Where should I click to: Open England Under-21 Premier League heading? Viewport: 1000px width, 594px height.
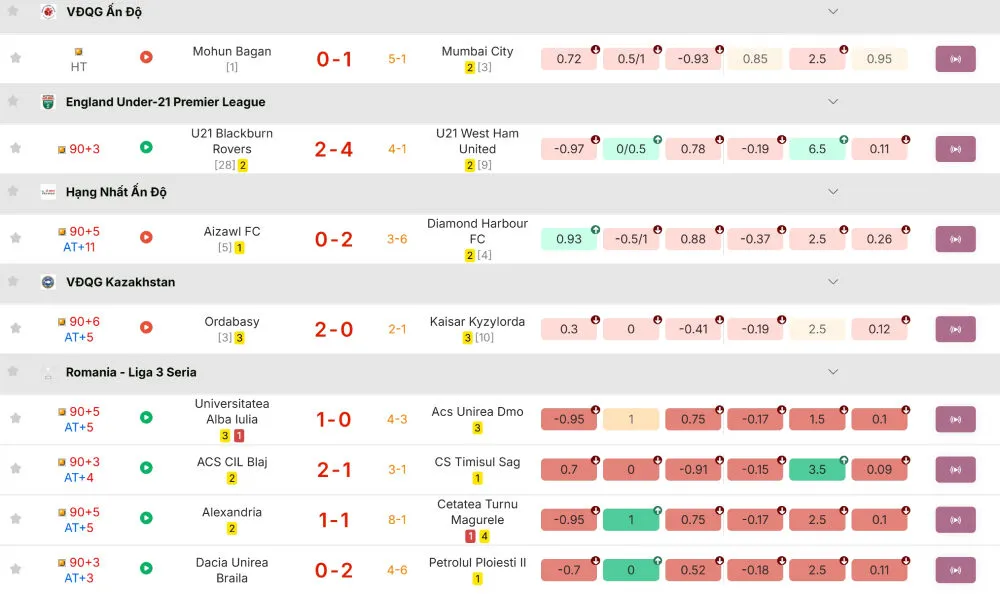[165, 102]
